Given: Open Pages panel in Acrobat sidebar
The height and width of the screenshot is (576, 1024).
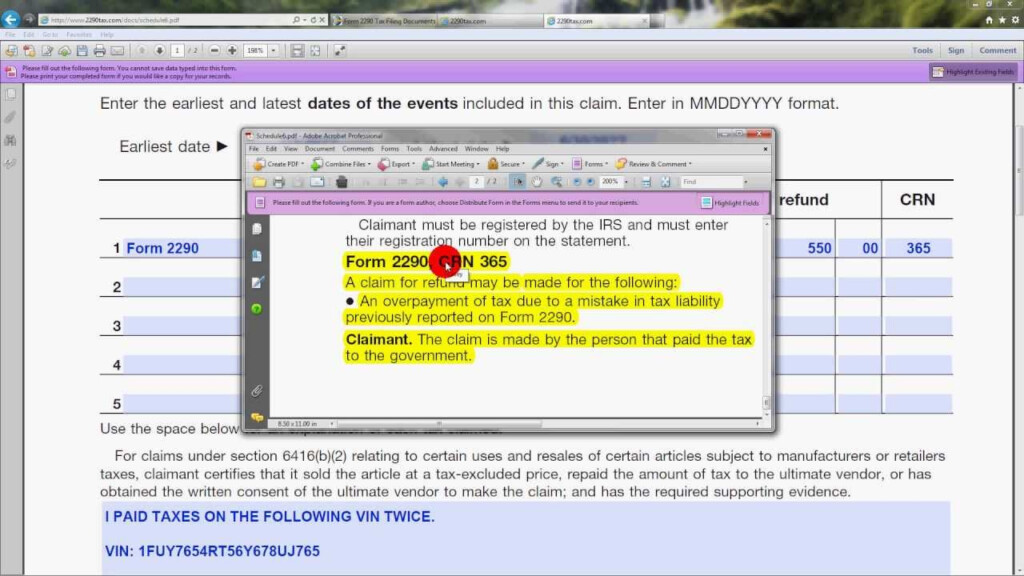Looking at the screenshot, I should click(257, 229).
